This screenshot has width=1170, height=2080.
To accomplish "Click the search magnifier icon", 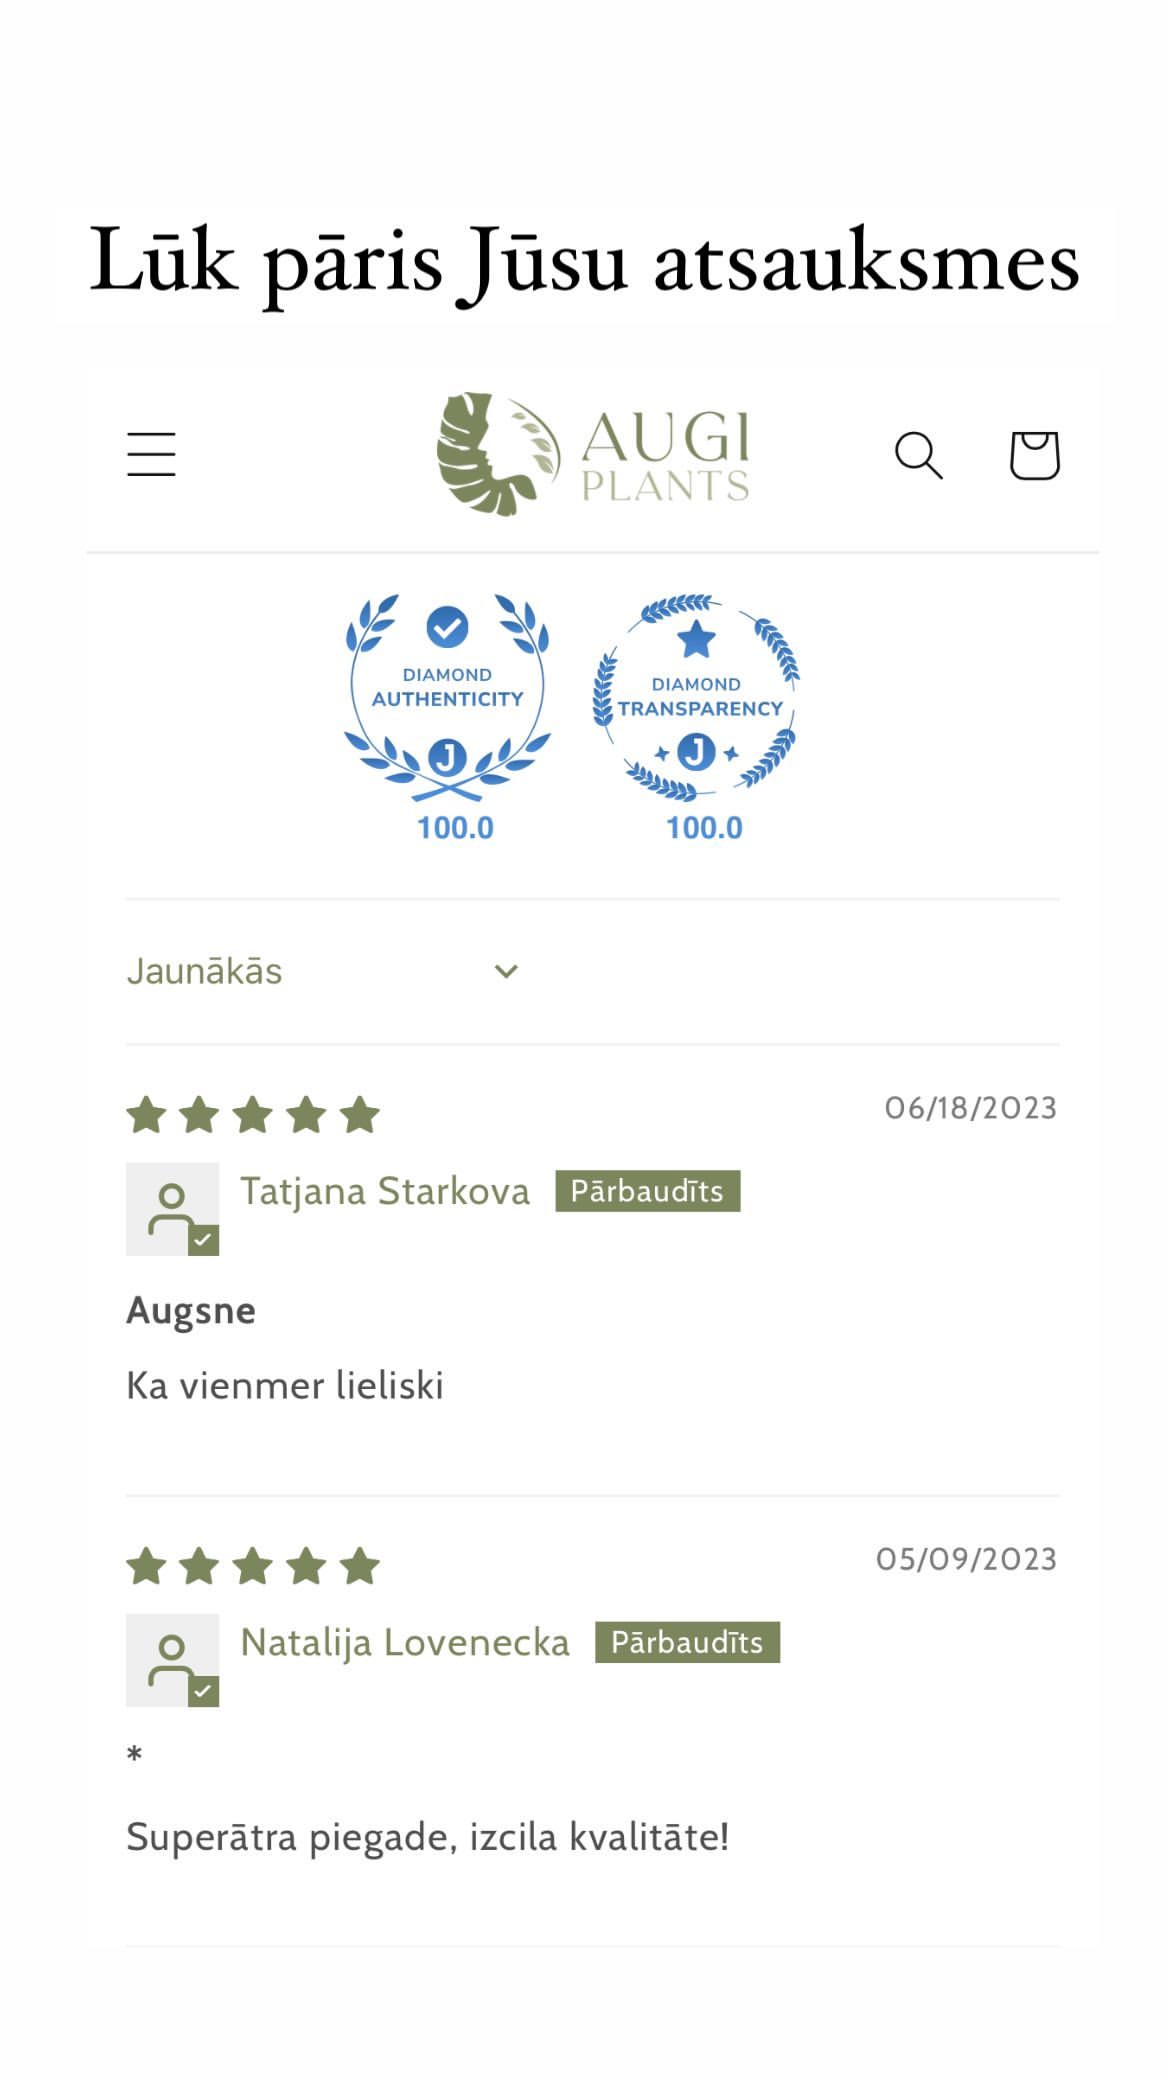I will 918,455.
